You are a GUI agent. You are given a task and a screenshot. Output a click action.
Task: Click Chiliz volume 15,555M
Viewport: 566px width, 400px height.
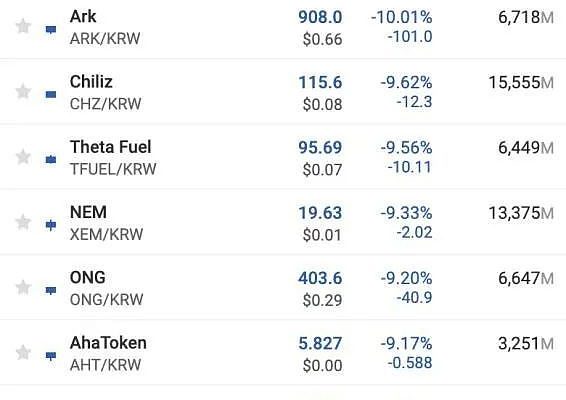point(521,83)
